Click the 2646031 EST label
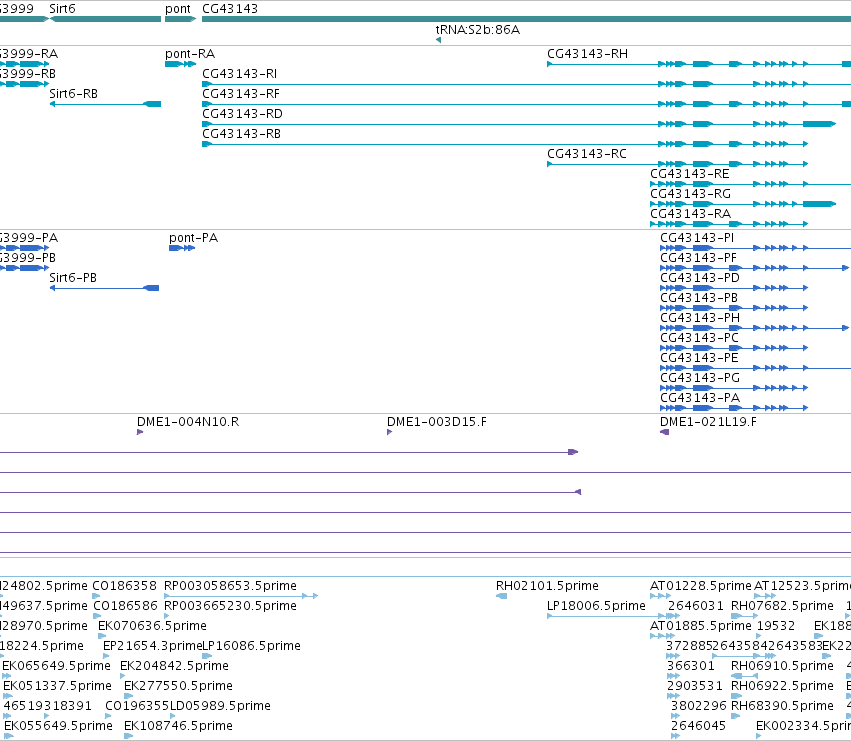 (697, 606)
